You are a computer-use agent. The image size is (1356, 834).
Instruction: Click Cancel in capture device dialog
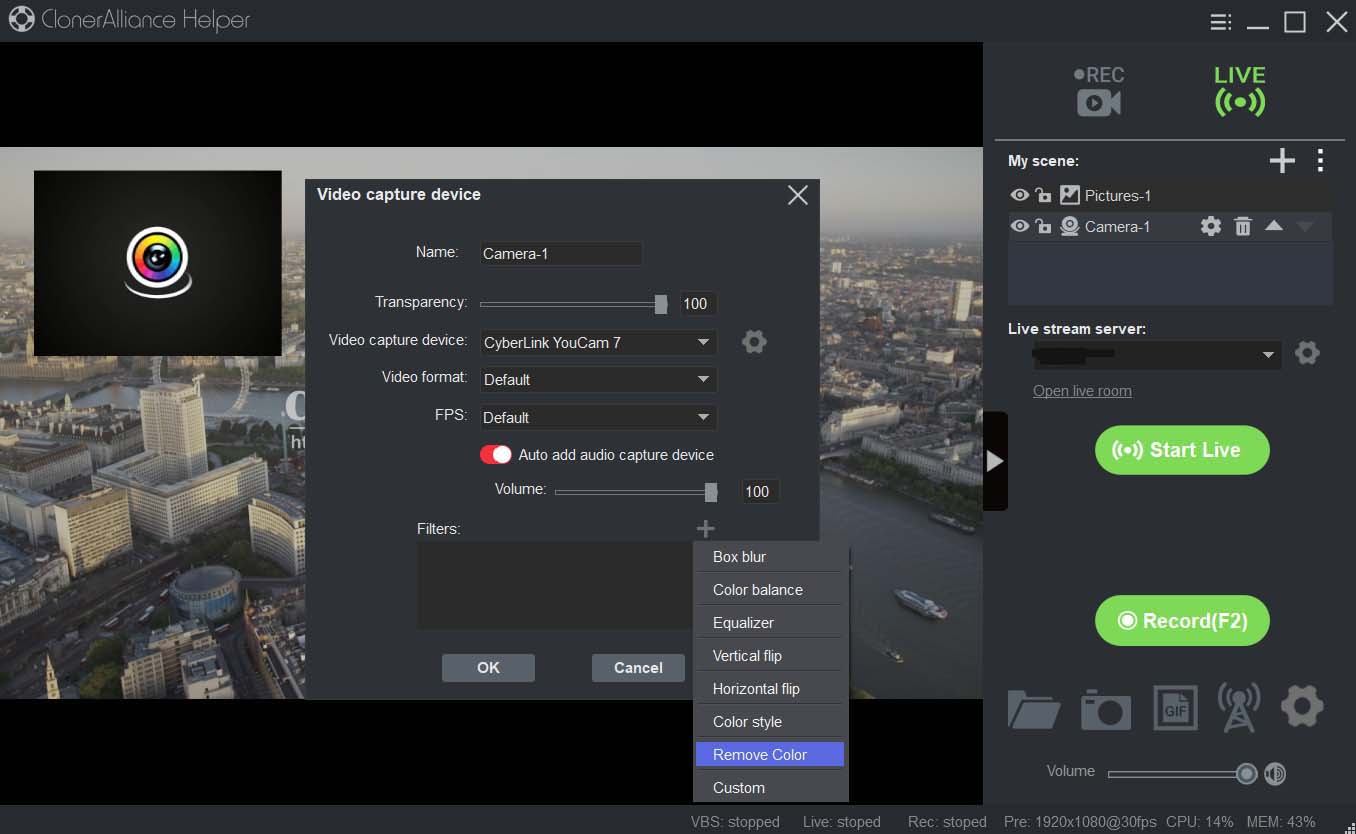(638, 668)
